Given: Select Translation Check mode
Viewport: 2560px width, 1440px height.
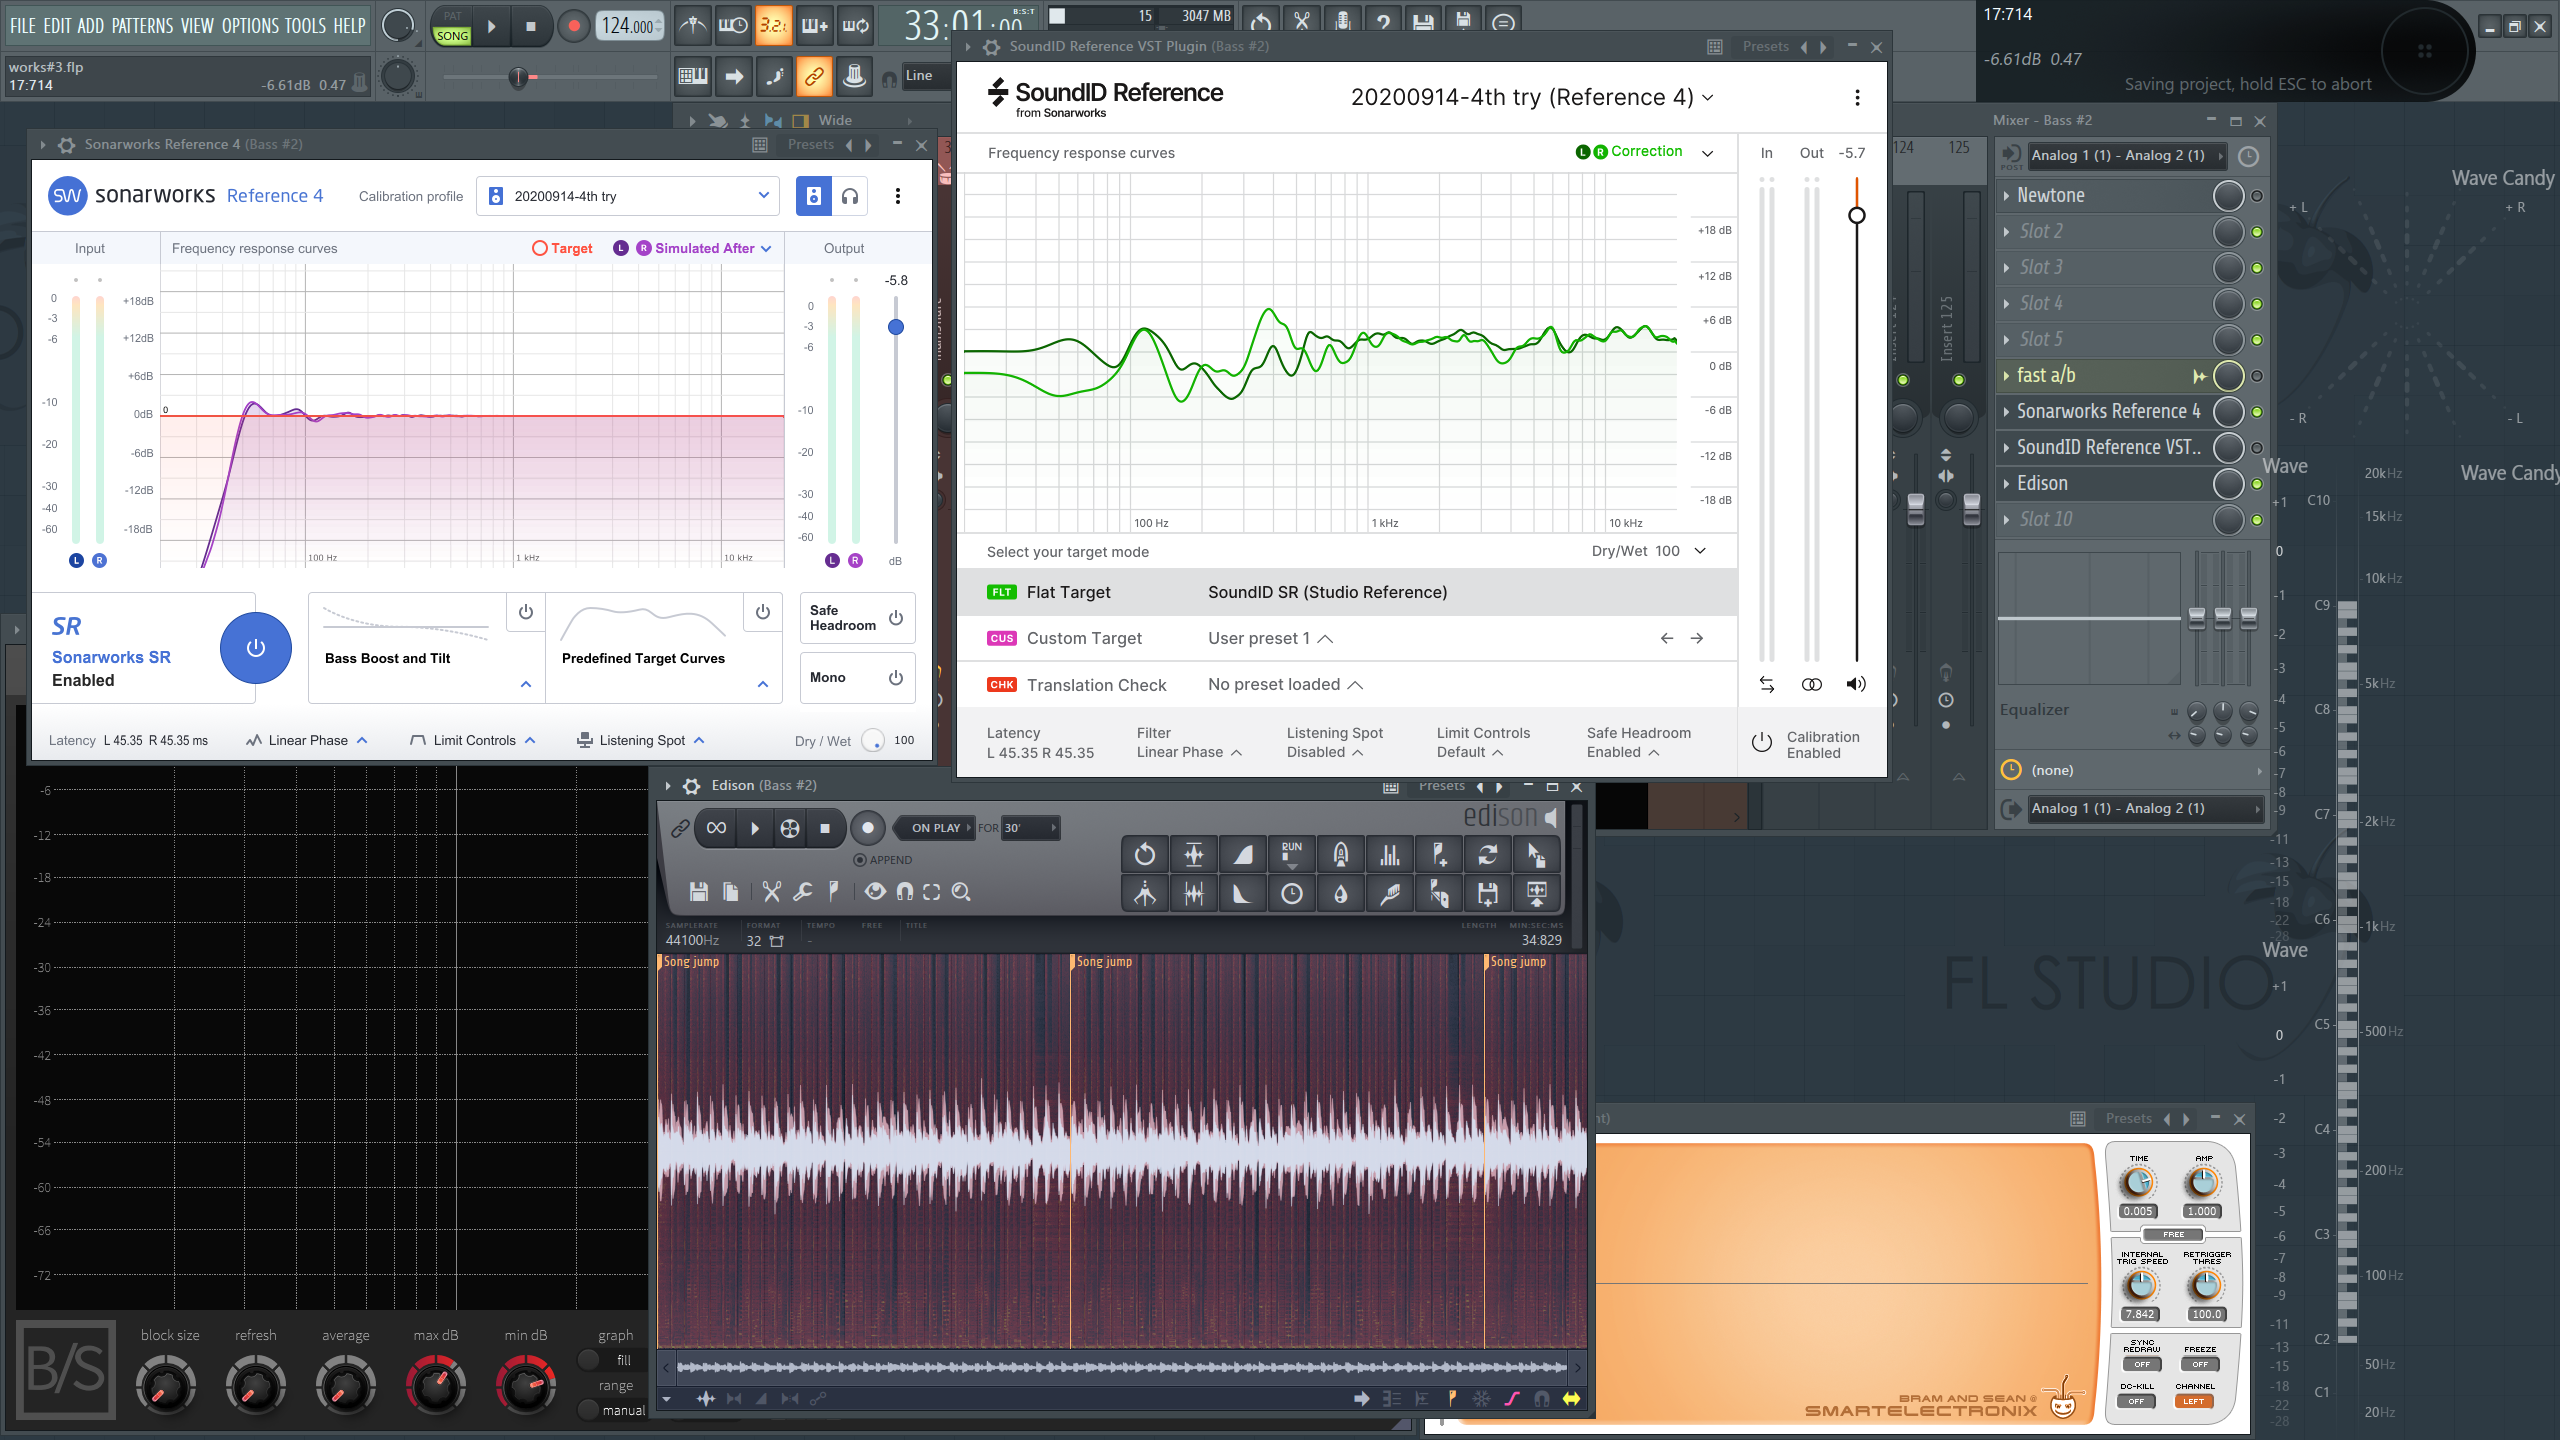Looking at the screenshot, I should click(1346, 685).
